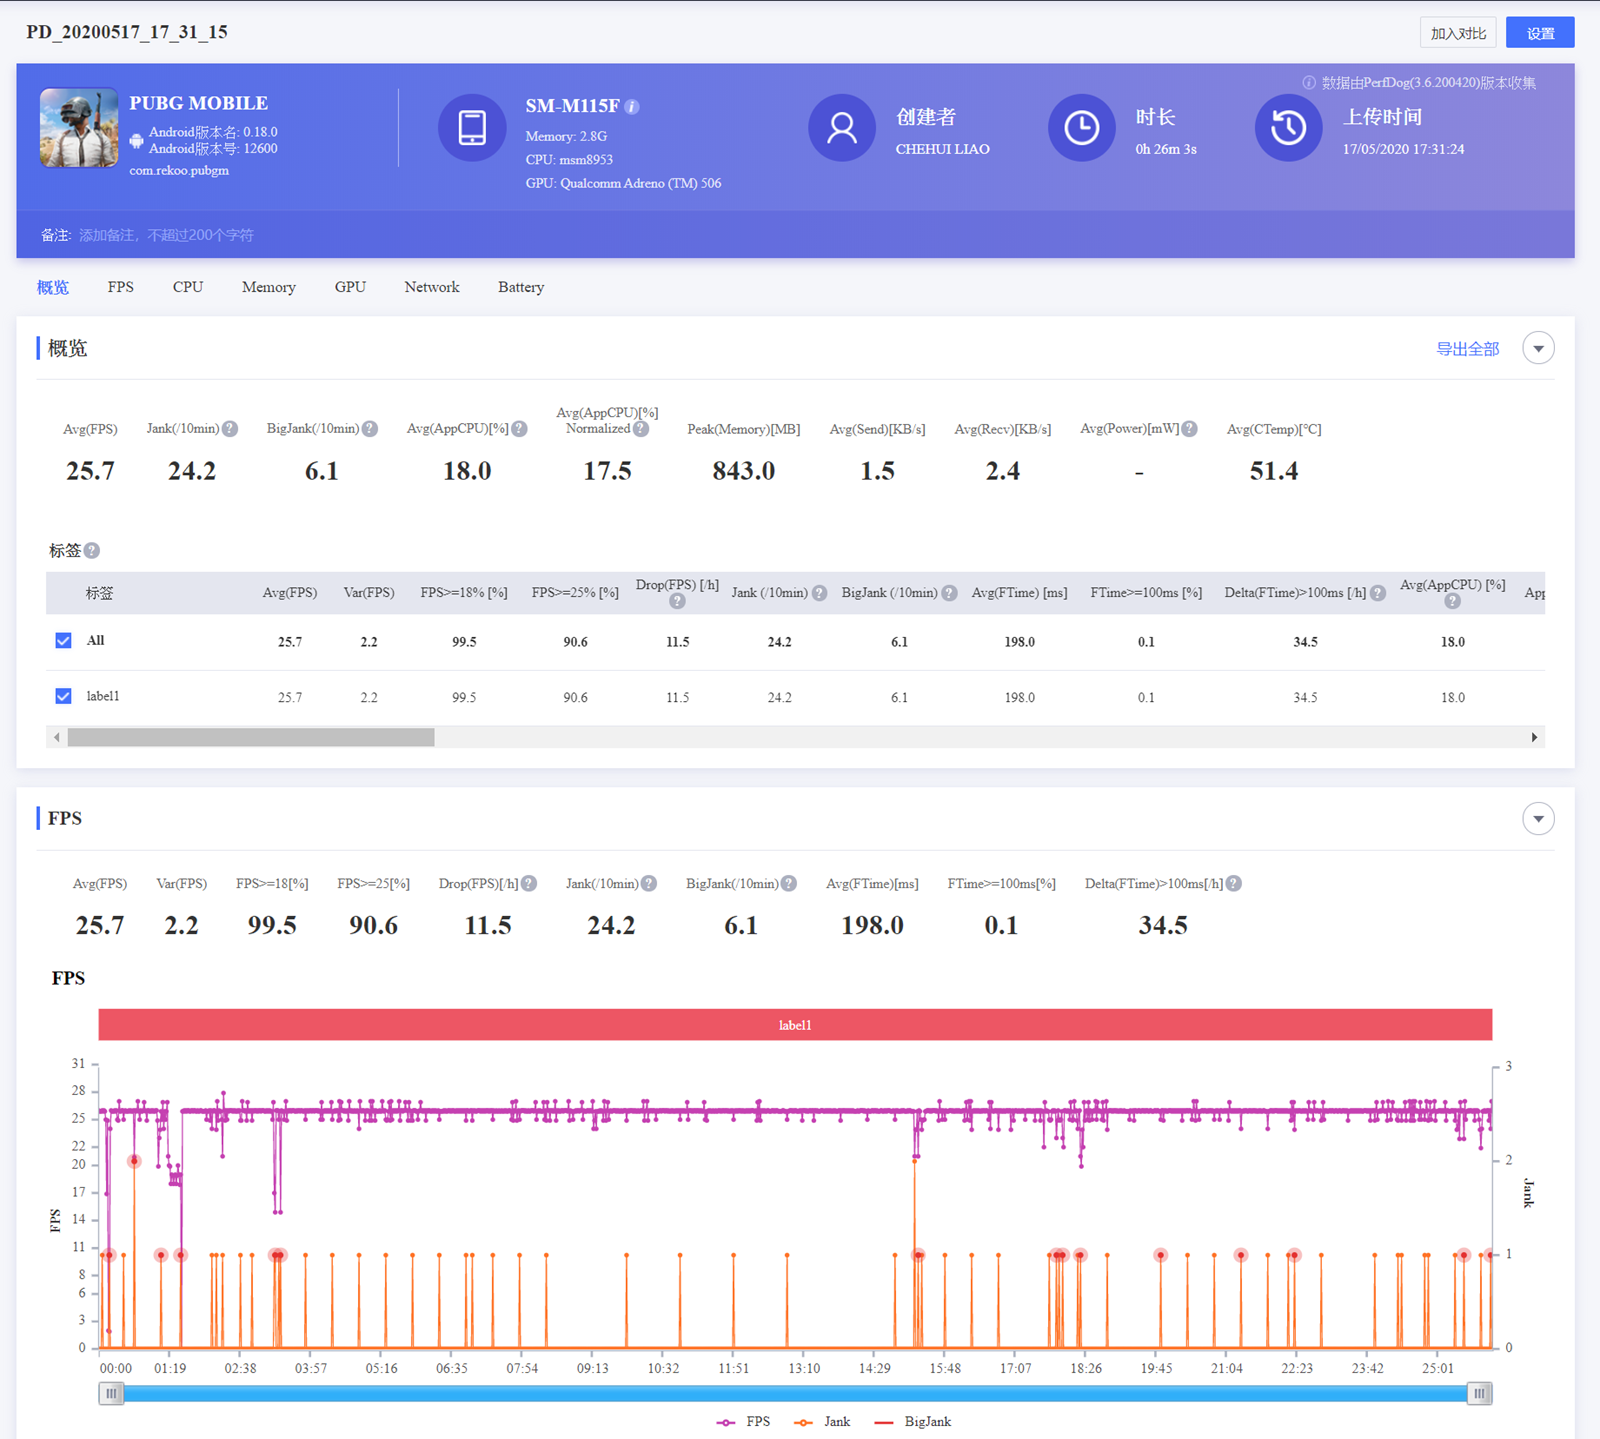Click the help icon beside Drop(FPS)[/h] in FPS section

[529, 884]
